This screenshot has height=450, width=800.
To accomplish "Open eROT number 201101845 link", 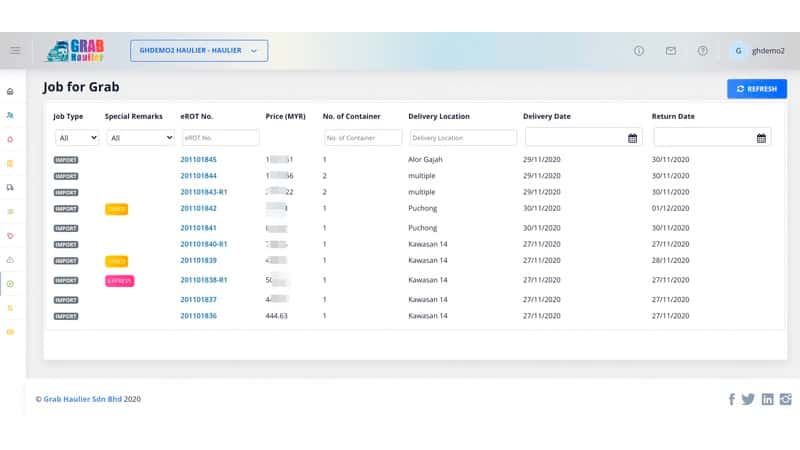I will (x=198, y=160).
